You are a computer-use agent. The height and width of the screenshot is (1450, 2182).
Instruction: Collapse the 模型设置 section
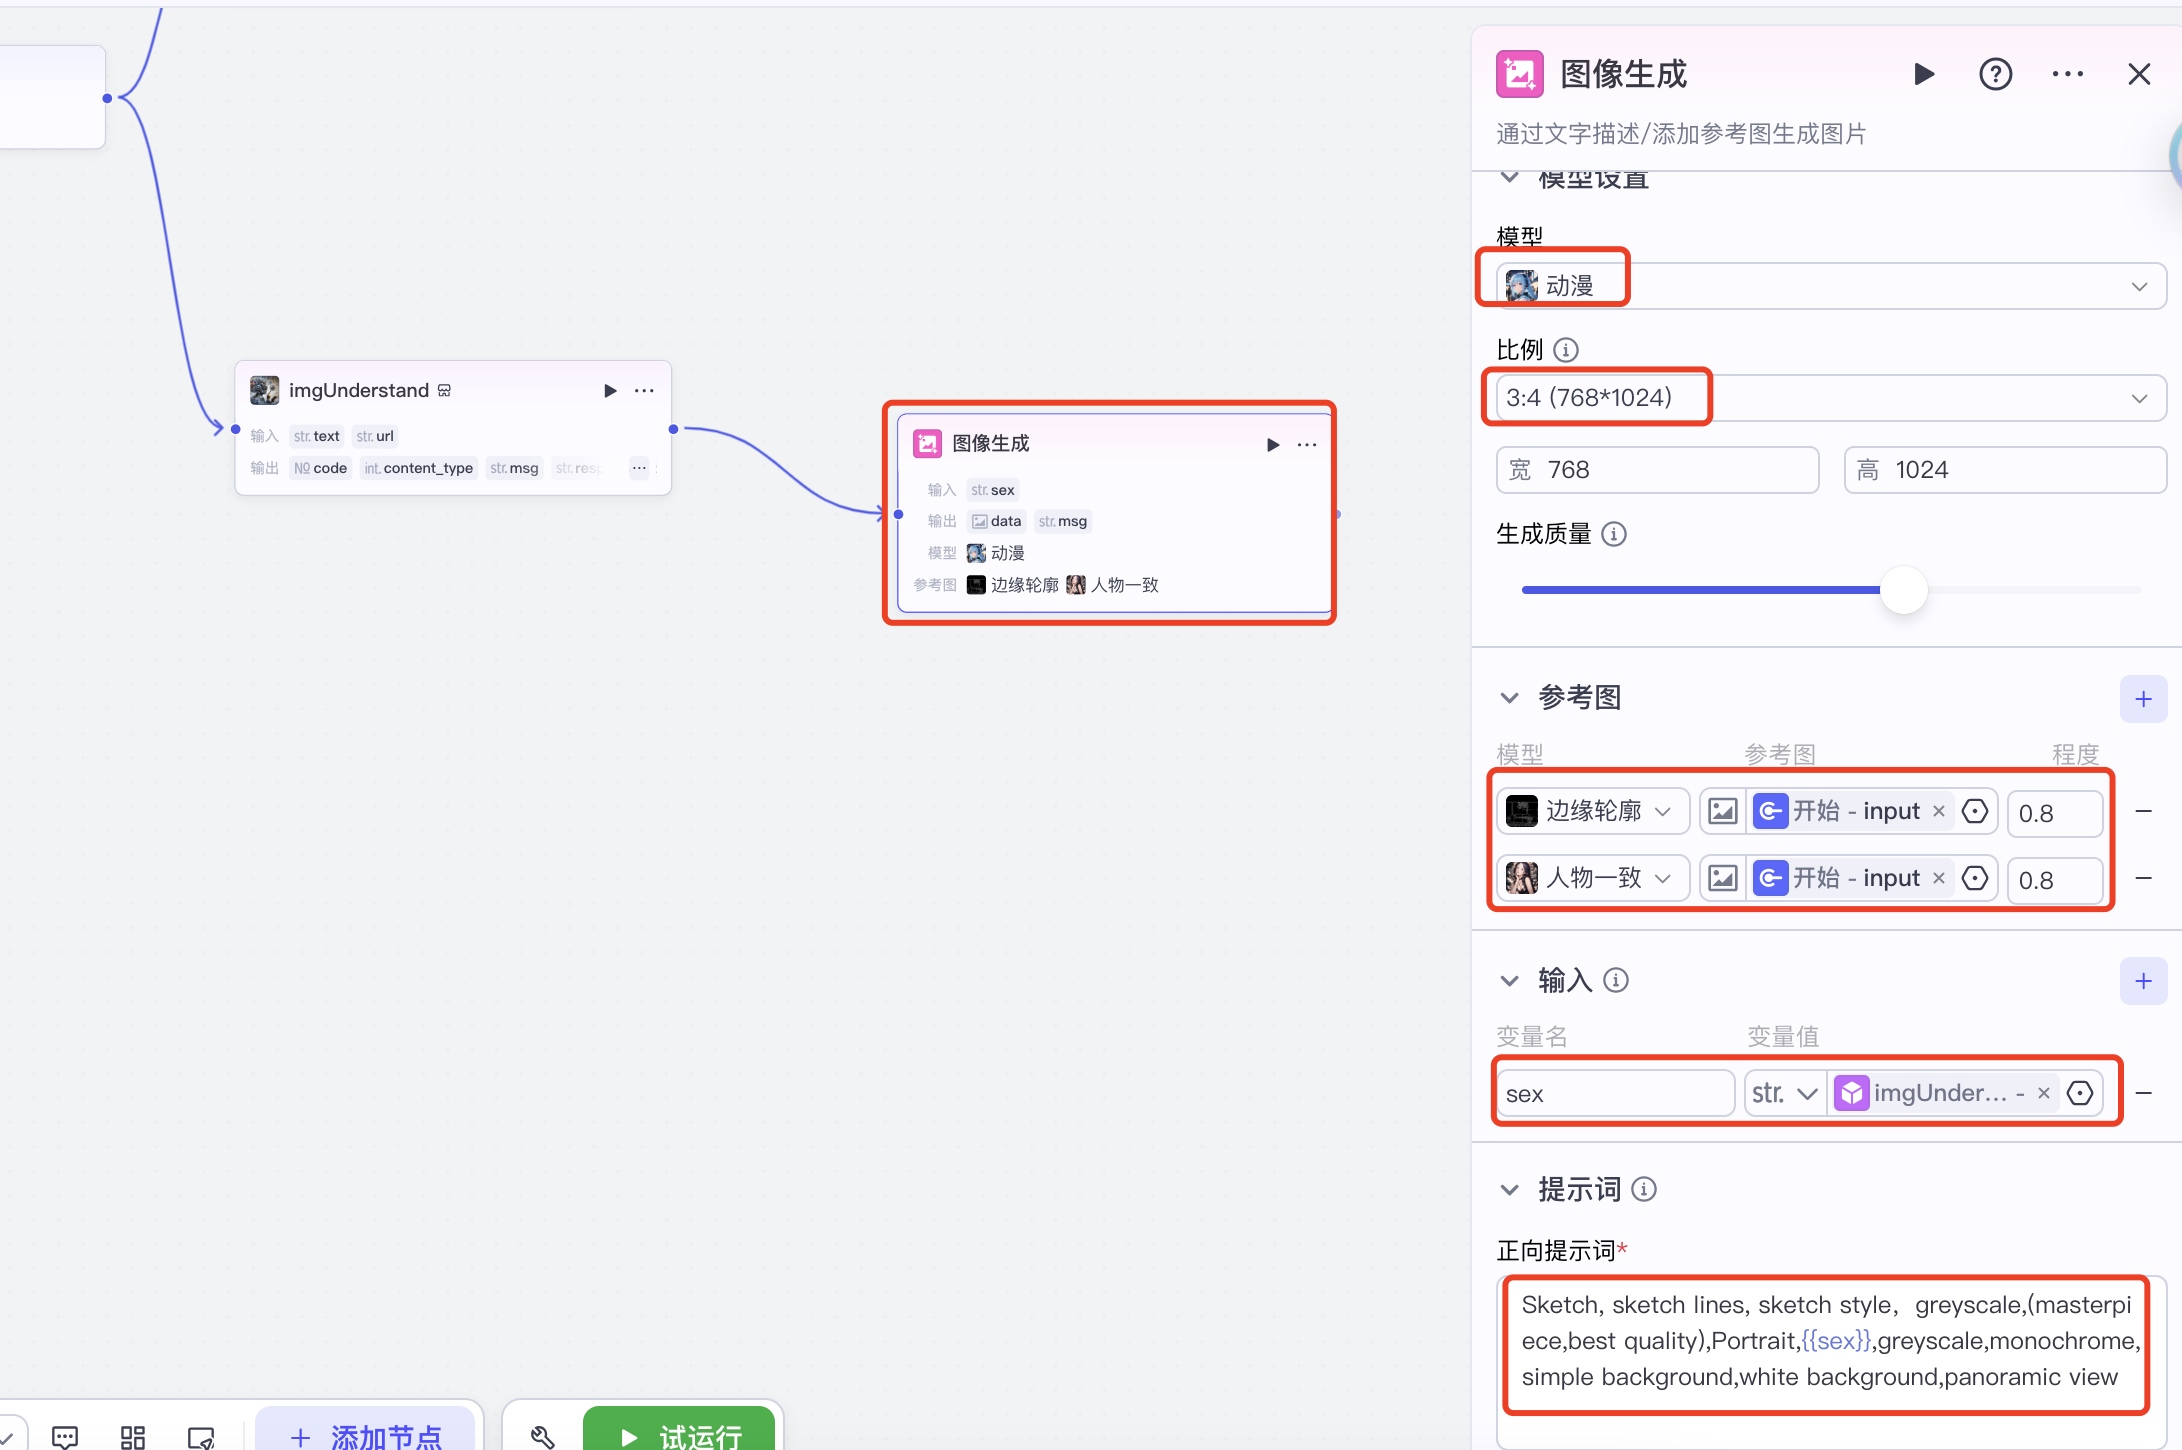pyautogui.click(x=1509, y=178)
